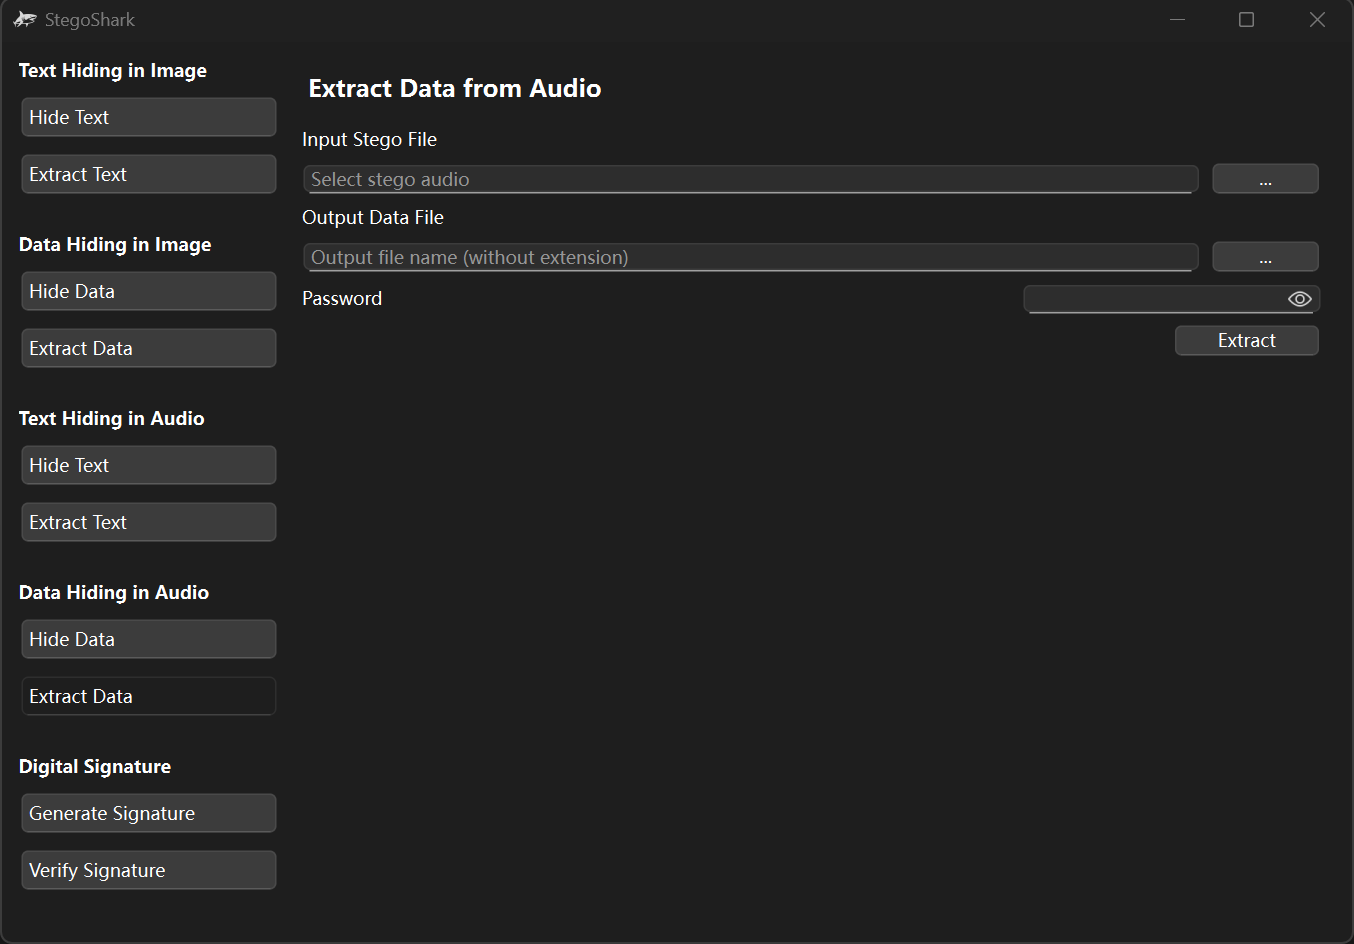Browse for the input stego file
The width and height of the screenshot is (1354, 944).
1265,179
